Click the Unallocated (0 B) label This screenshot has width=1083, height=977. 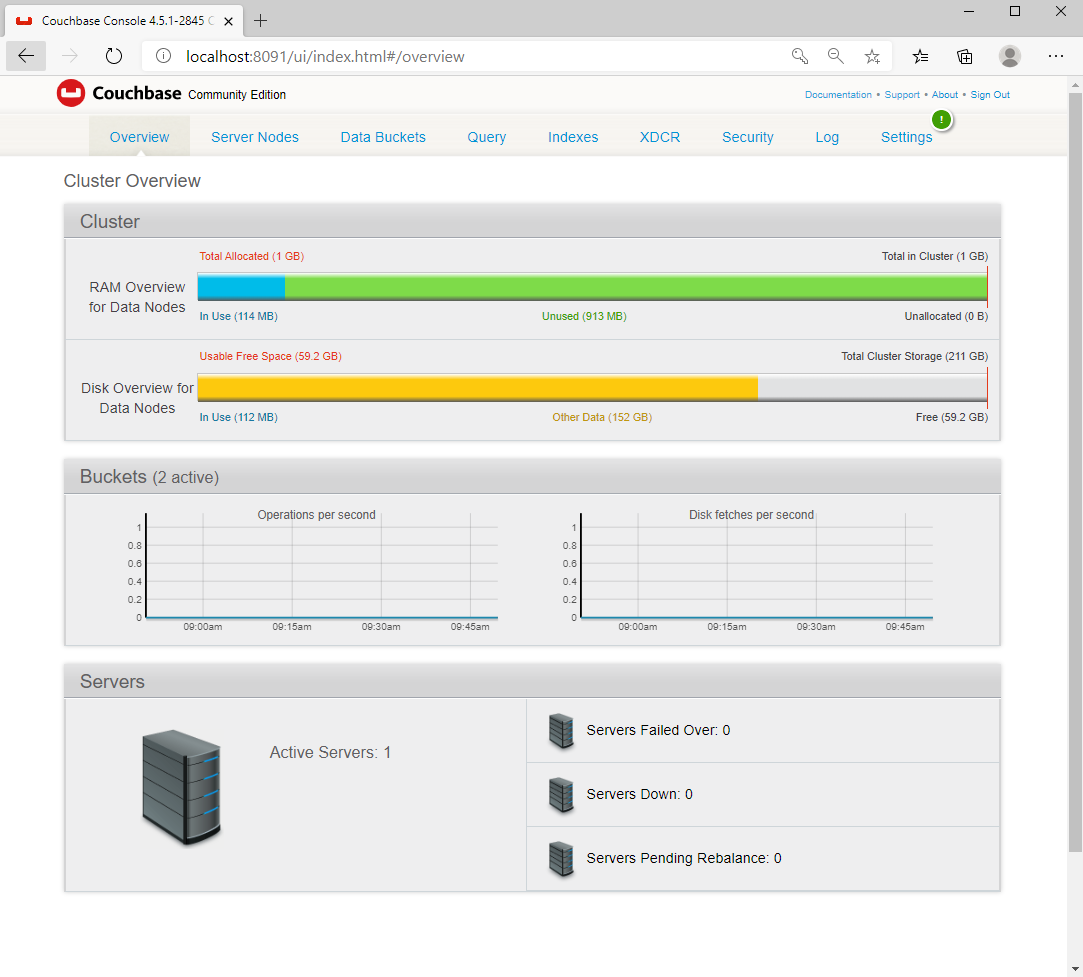(x=946, y=316)
